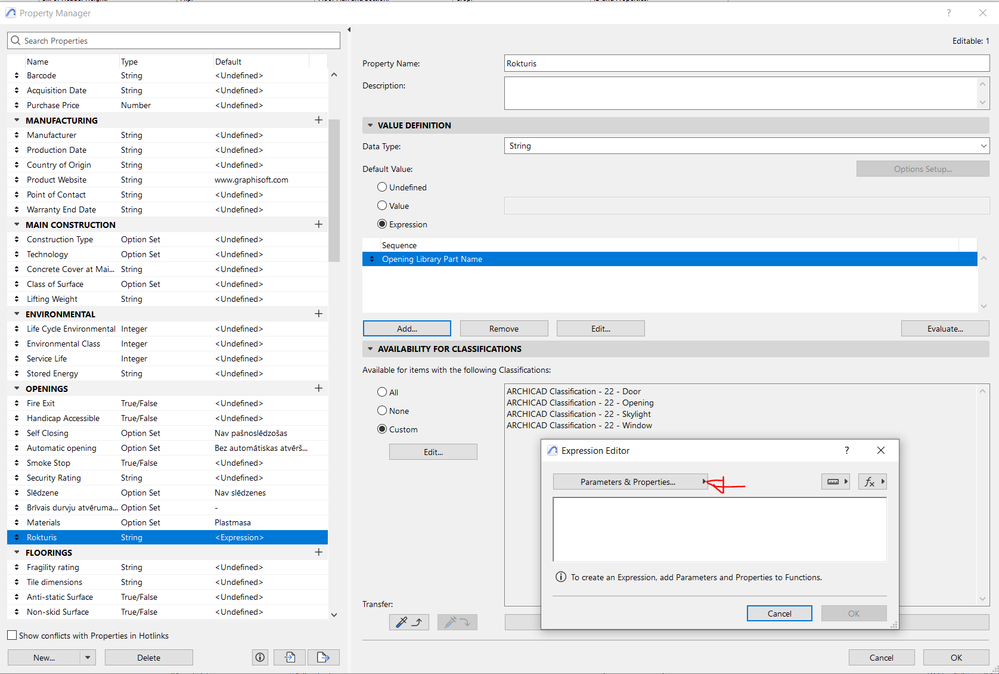
Task: Click the Evaluate button
Action: pos(945,329)
